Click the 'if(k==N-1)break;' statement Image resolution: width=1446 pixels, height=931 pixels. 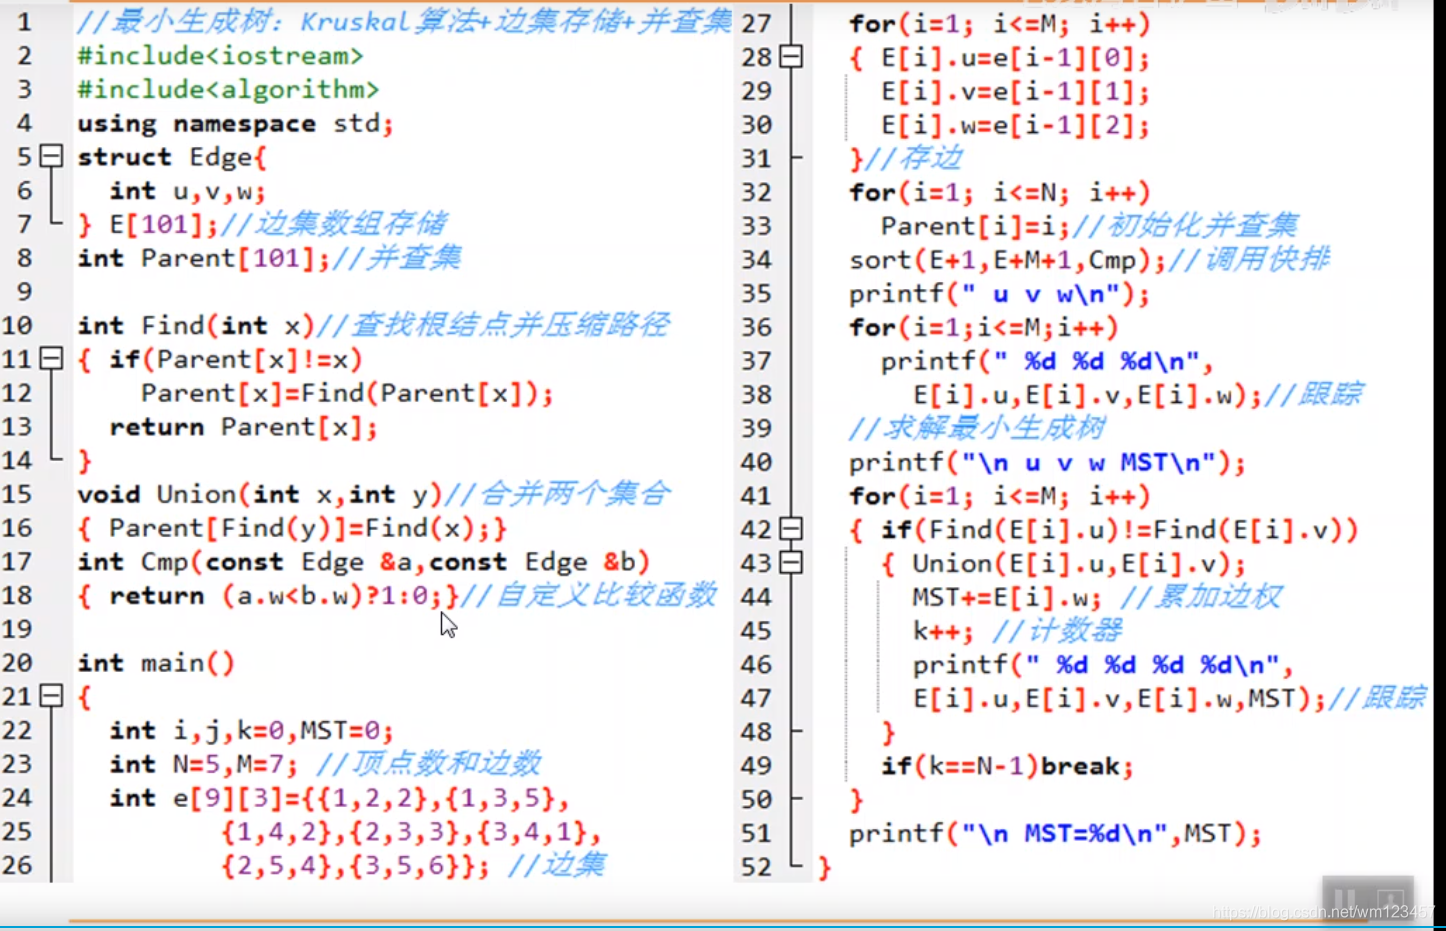pos(1007,766)
